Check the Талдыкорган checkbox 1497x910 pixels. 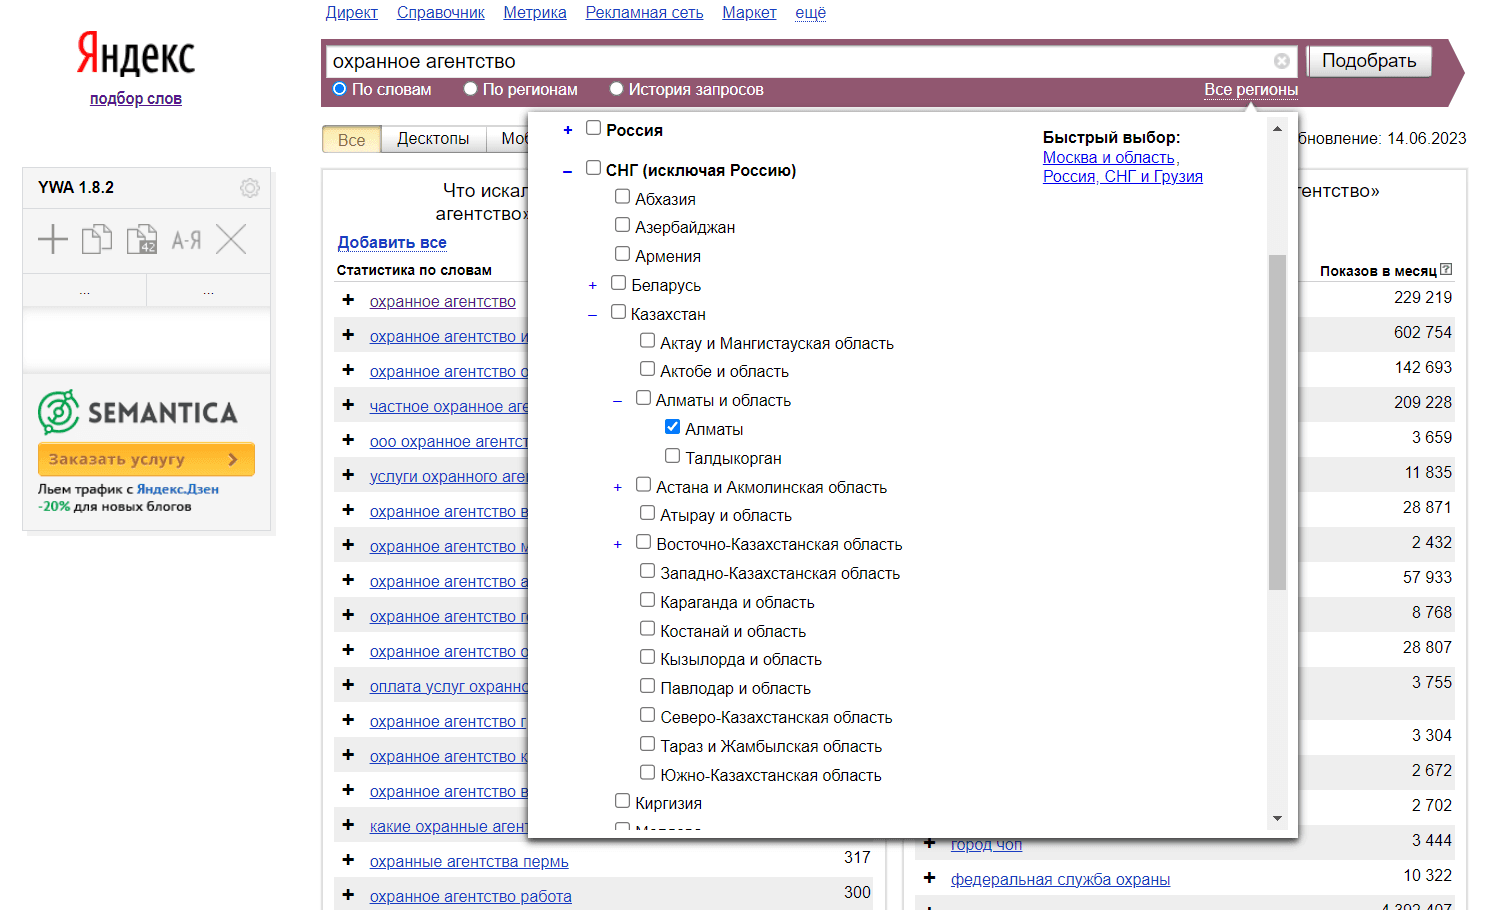point(672,456)
